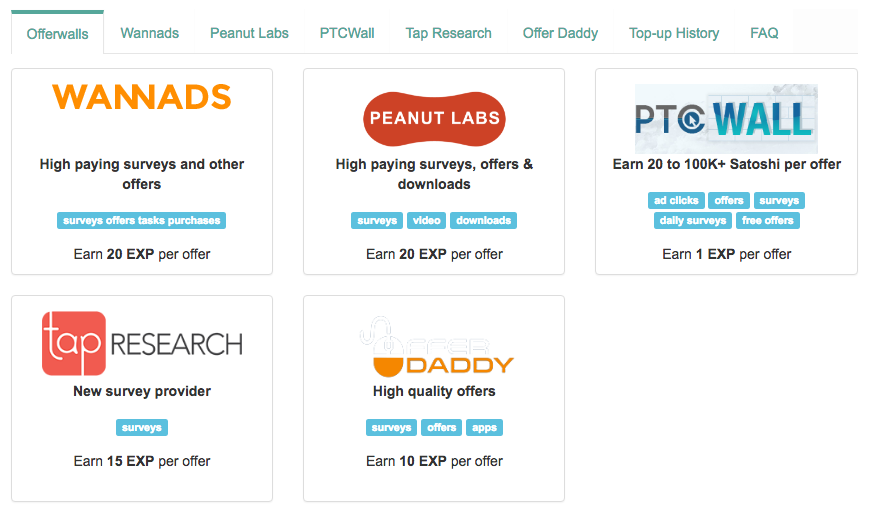872x513 pixels.
Task: Switch to the PTCWall tab
Action: tap(347, 33)
